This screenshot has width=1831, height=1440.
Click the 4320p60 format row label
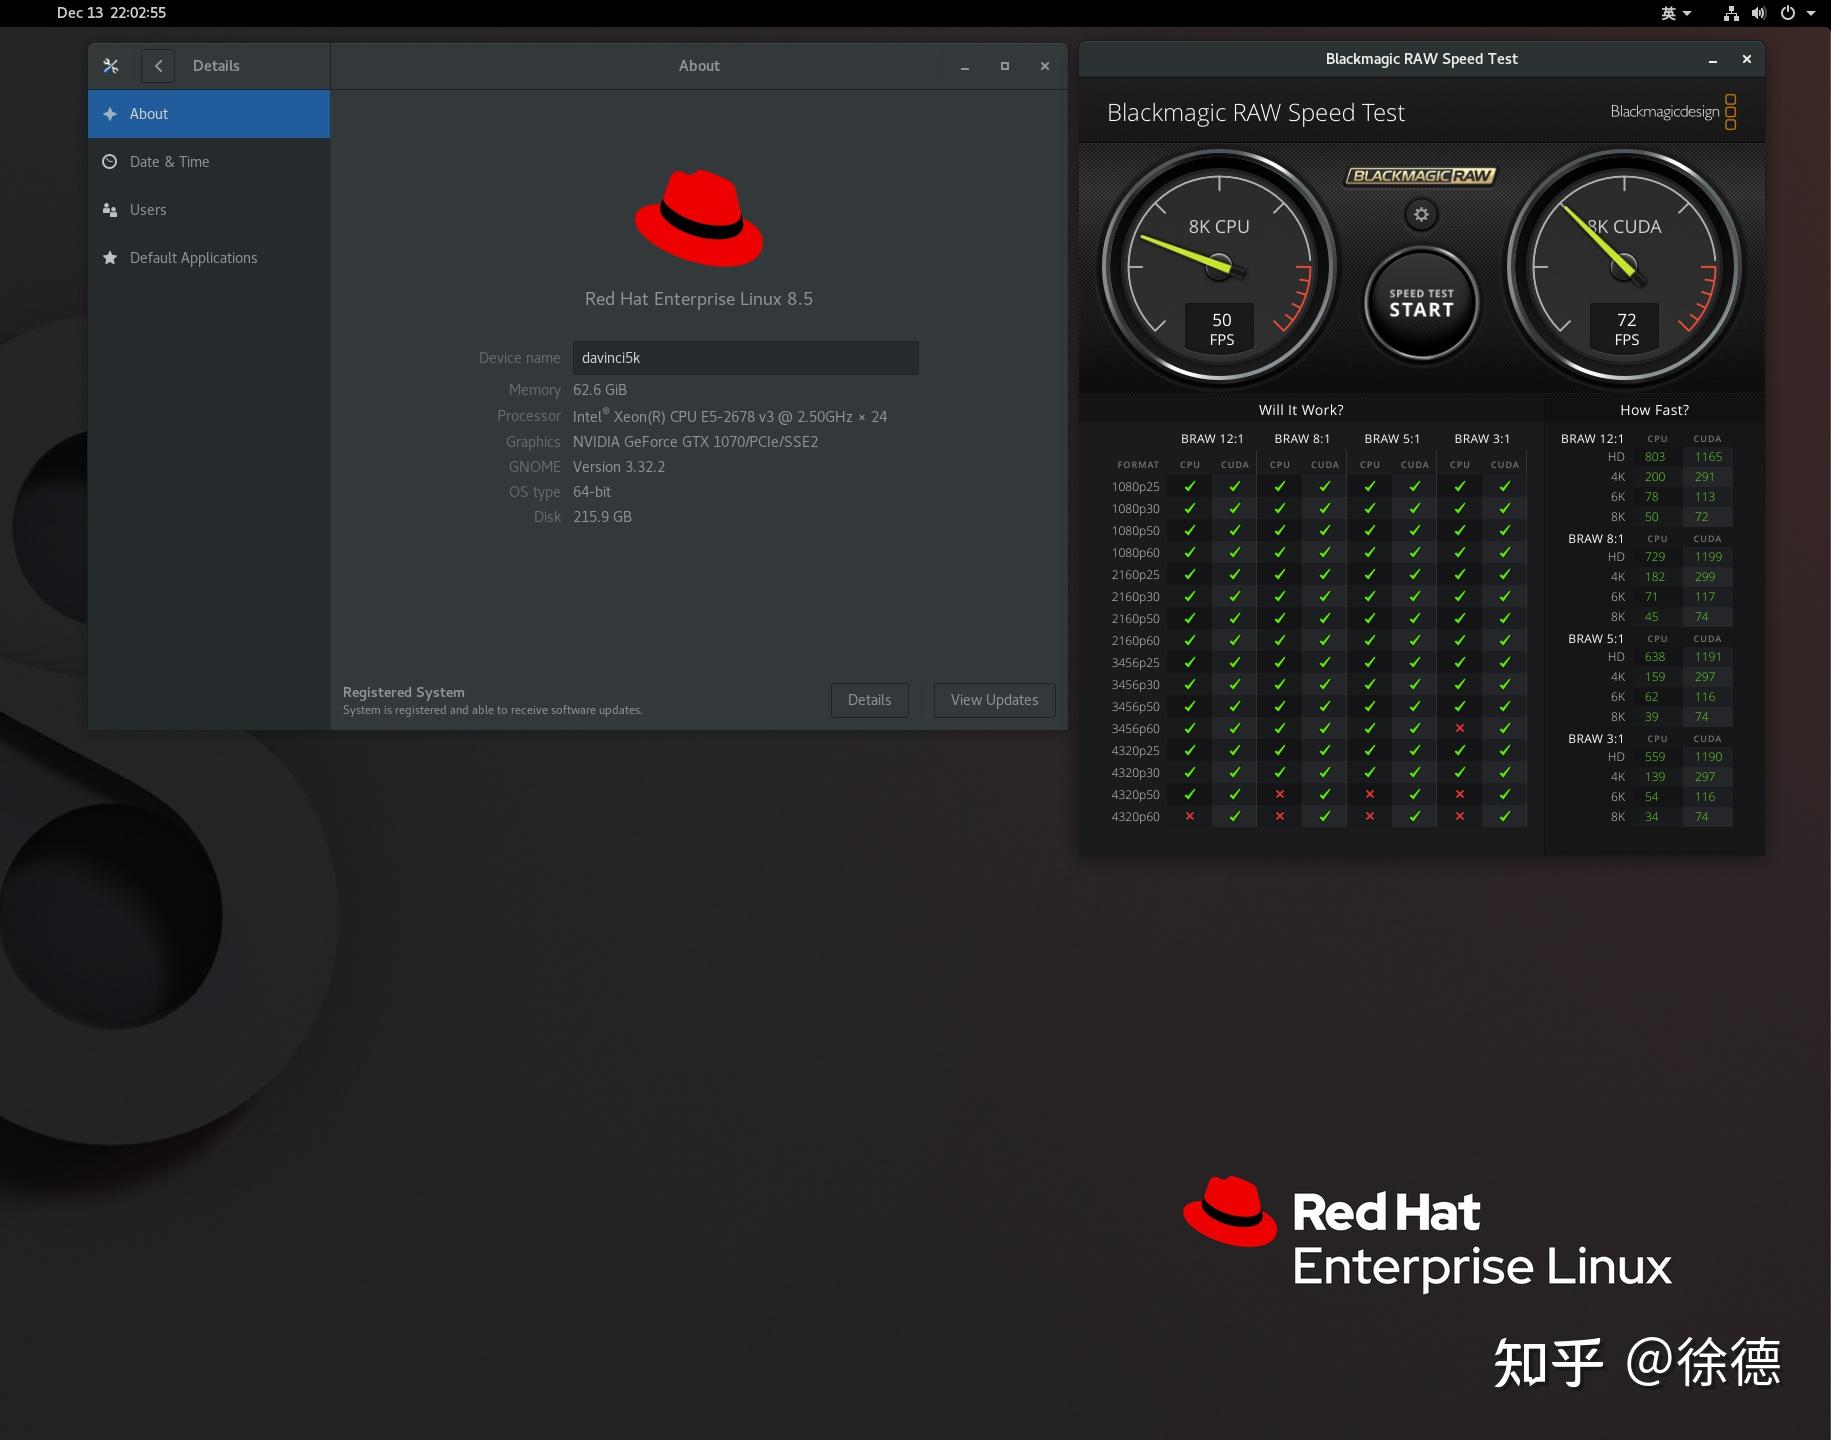click(1135, 817)
